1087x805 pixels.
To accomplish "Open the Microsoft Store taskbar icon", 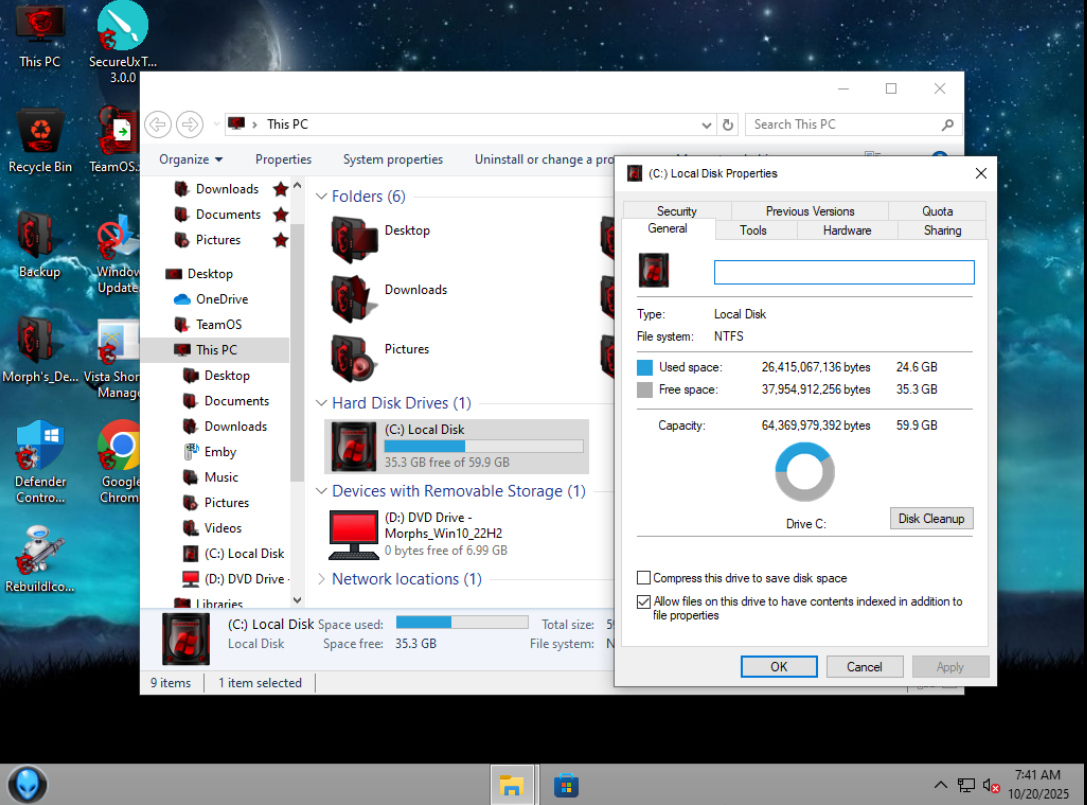I will [566, 785].
